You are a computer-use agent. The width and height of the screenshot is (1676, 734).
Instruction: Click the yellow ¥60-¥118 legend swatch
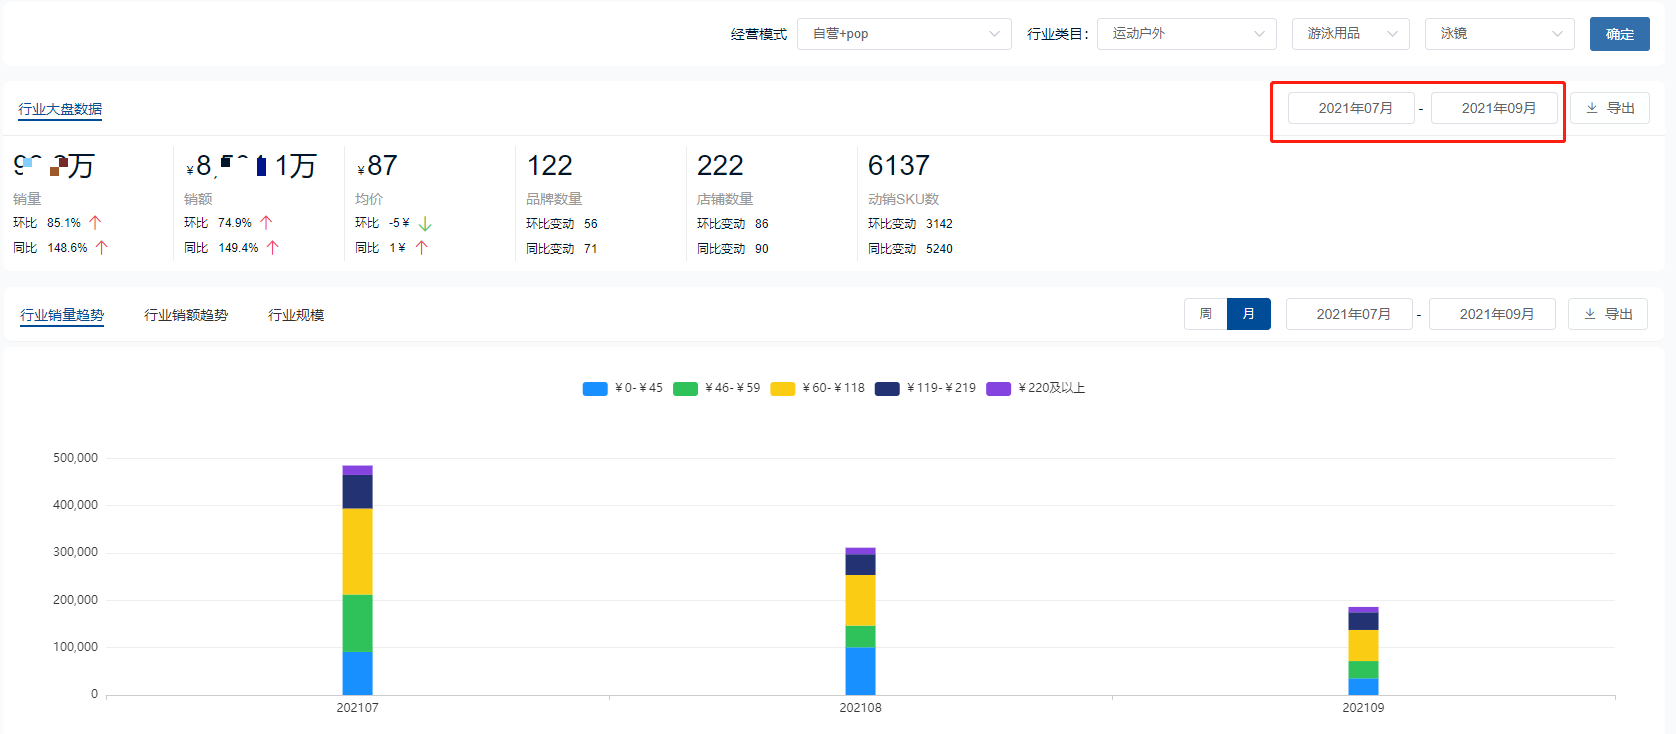point(783,389)
